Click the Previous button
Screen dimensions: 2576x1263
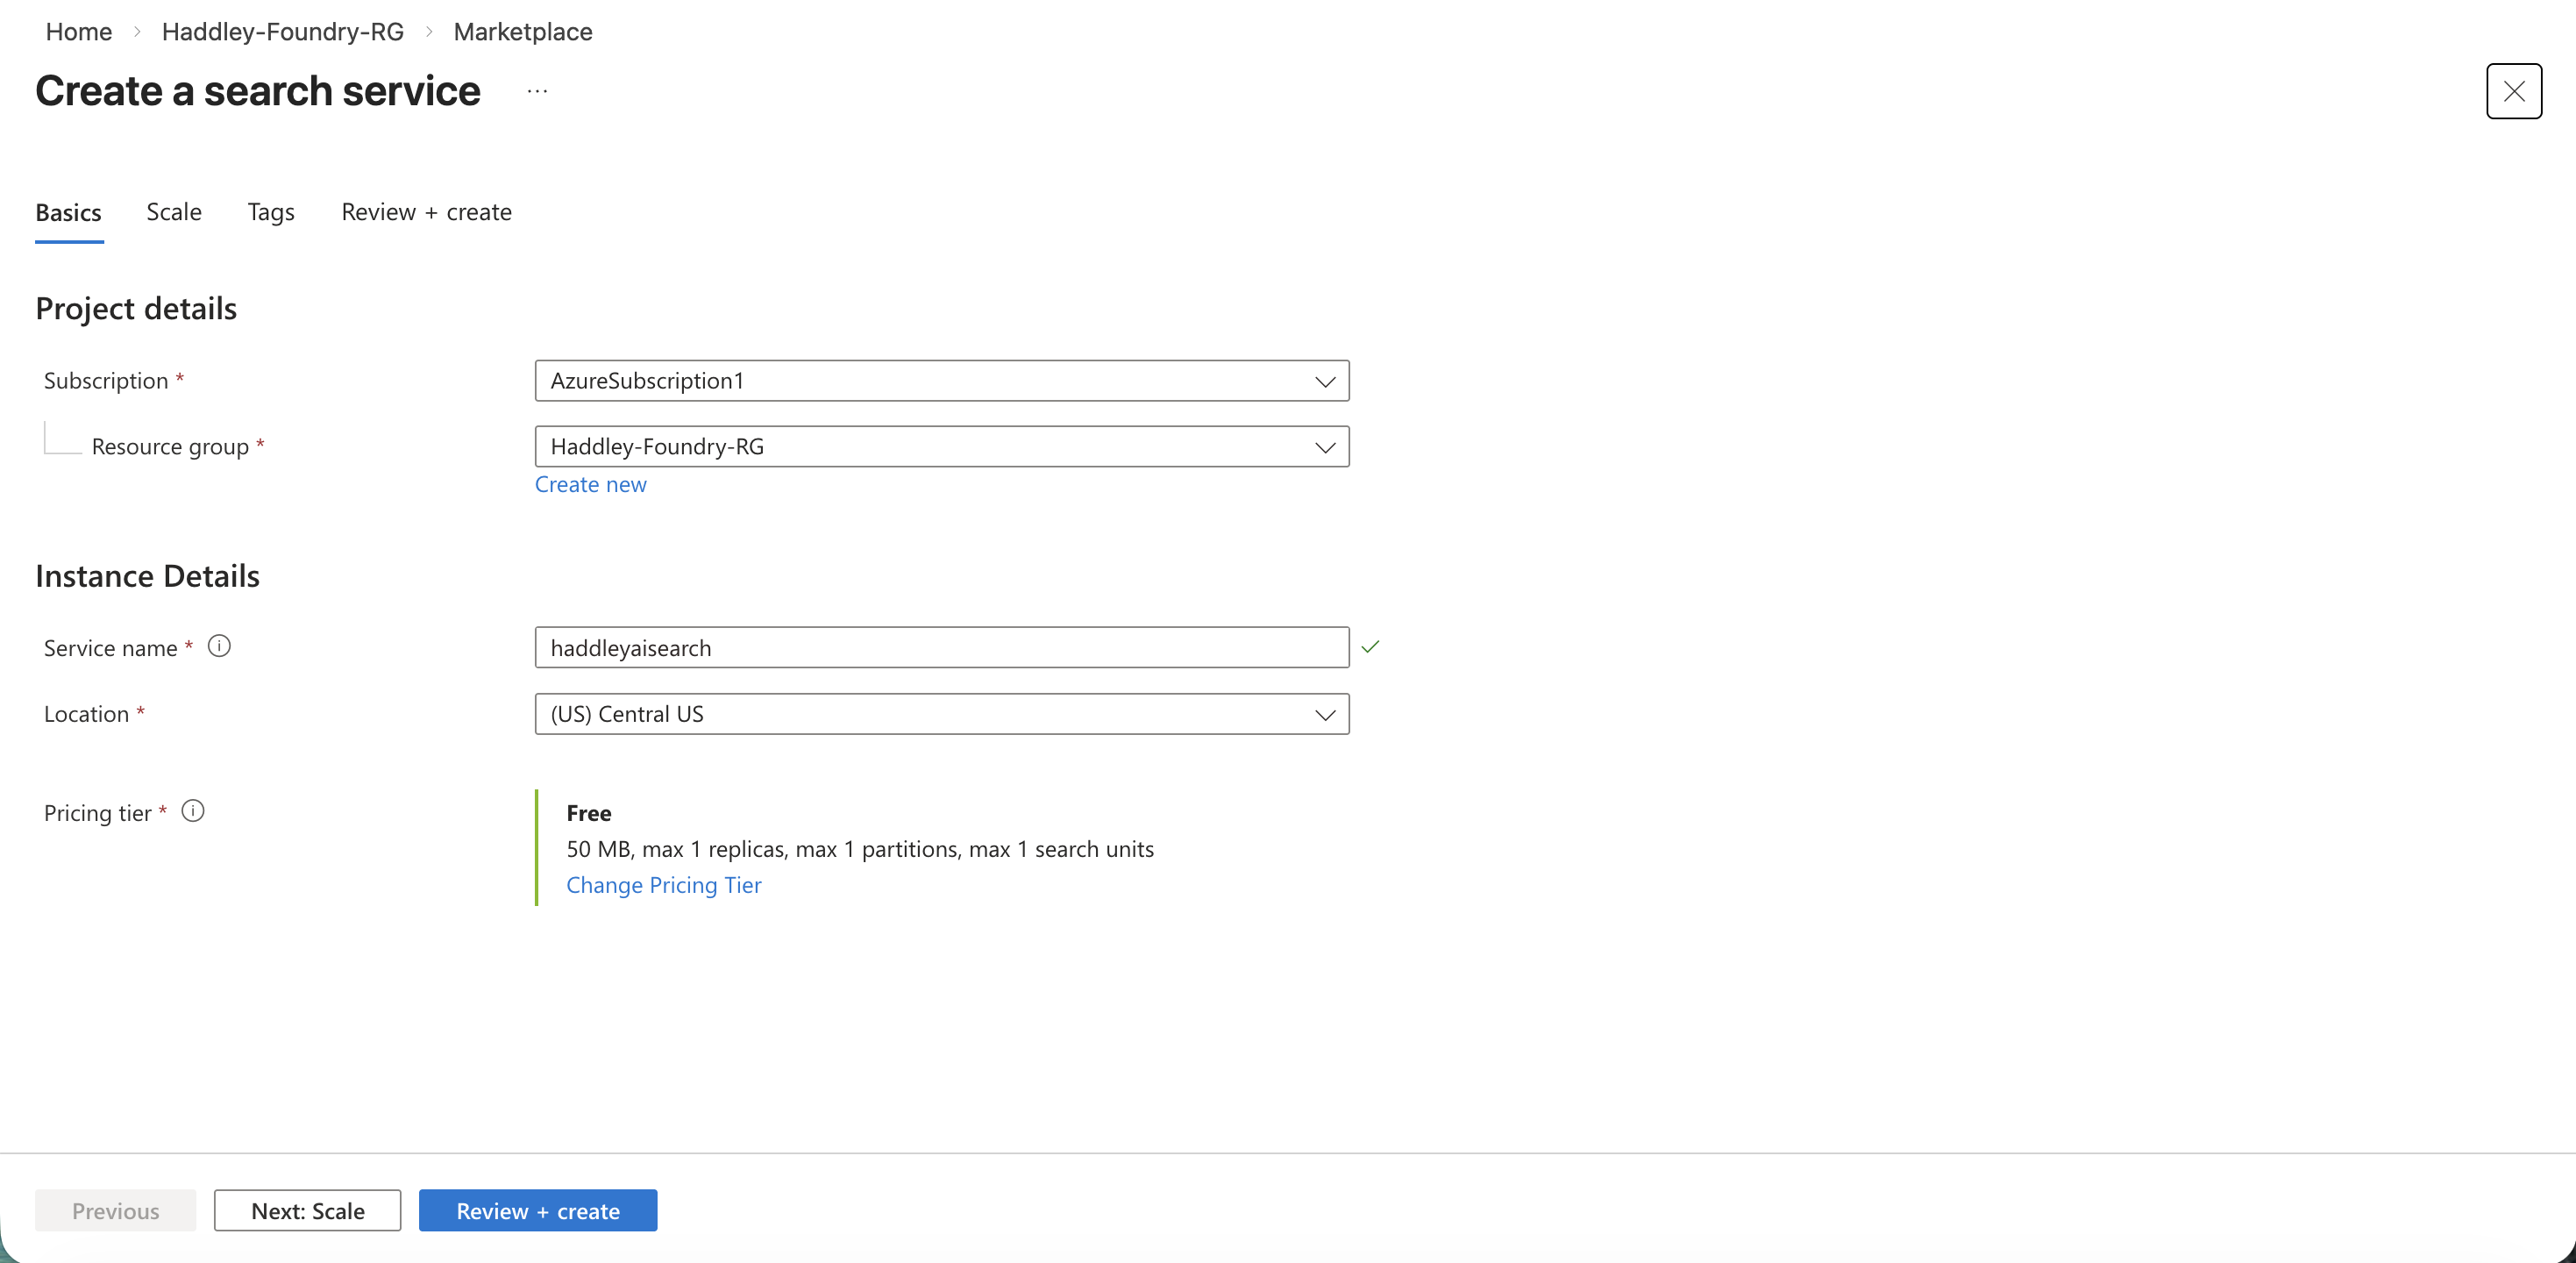click(x=115, y=1210)
